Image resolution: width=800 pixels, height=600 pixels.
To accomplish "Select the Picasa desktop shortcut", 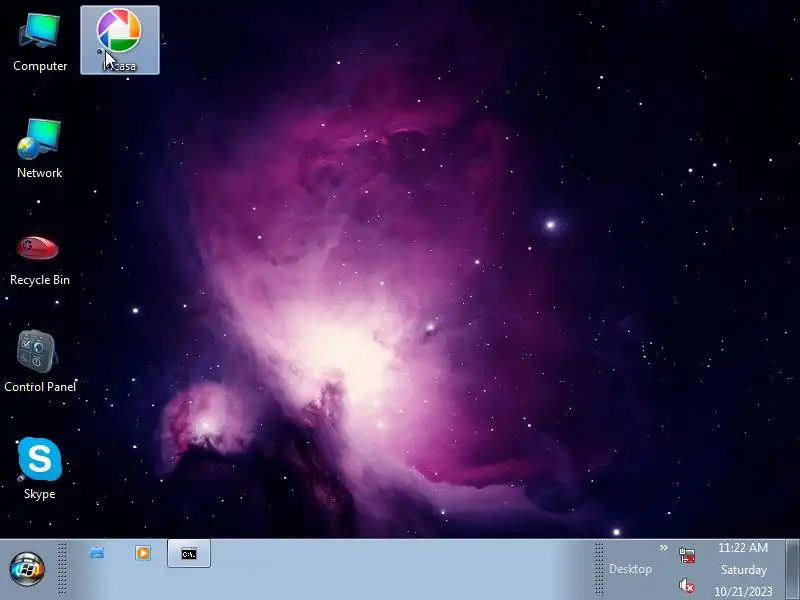I will (x=120, y=40).
